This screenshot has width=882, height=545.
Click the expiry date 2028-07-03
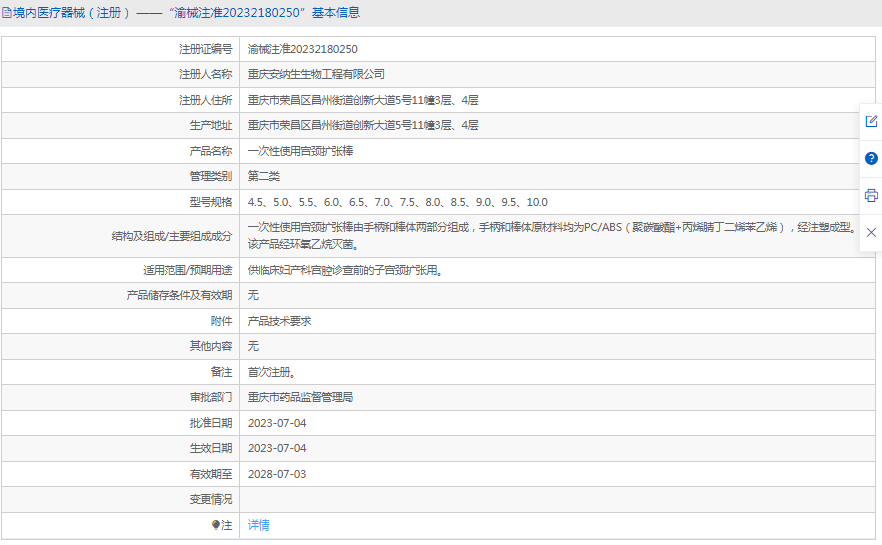[277, 474]
